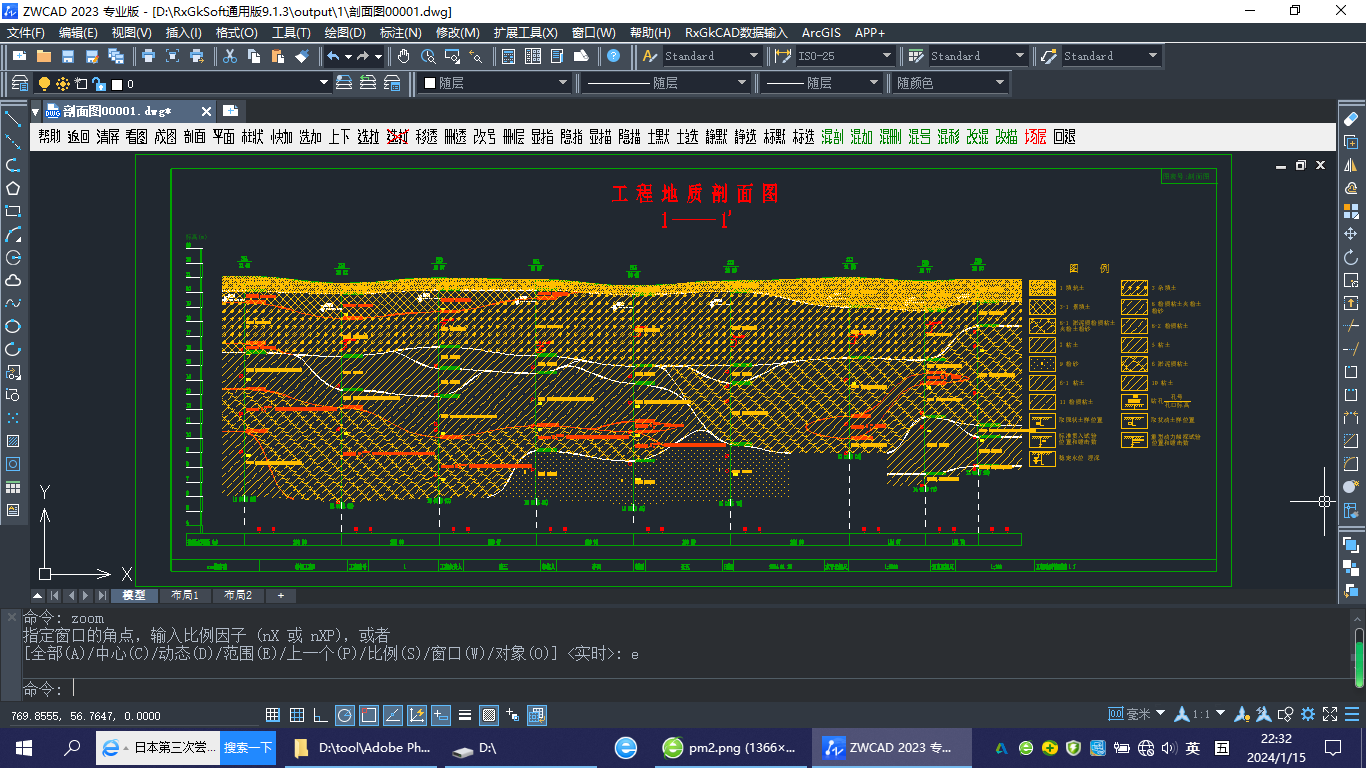Viewport: 1366px width, 768px height.
Task: Toggle layer 0 on/off lightbulb
Action: click(44, 83)
